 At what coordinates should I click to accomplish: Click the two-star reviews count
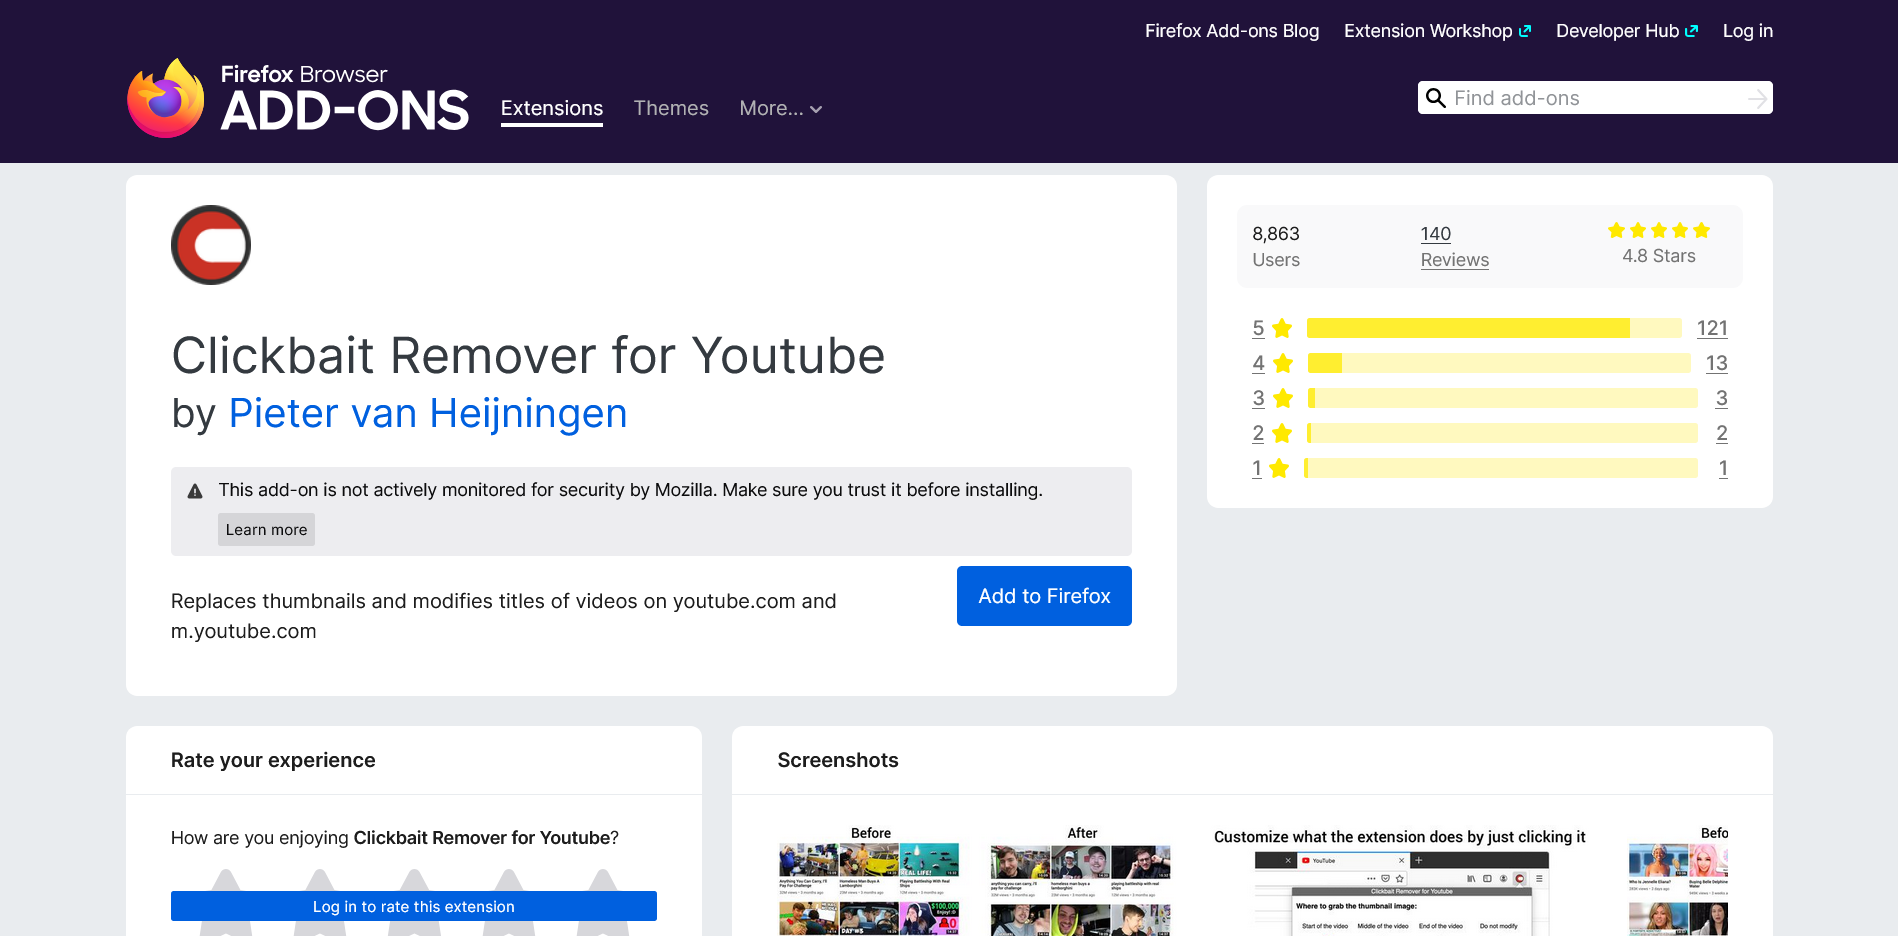(1721, 433)
